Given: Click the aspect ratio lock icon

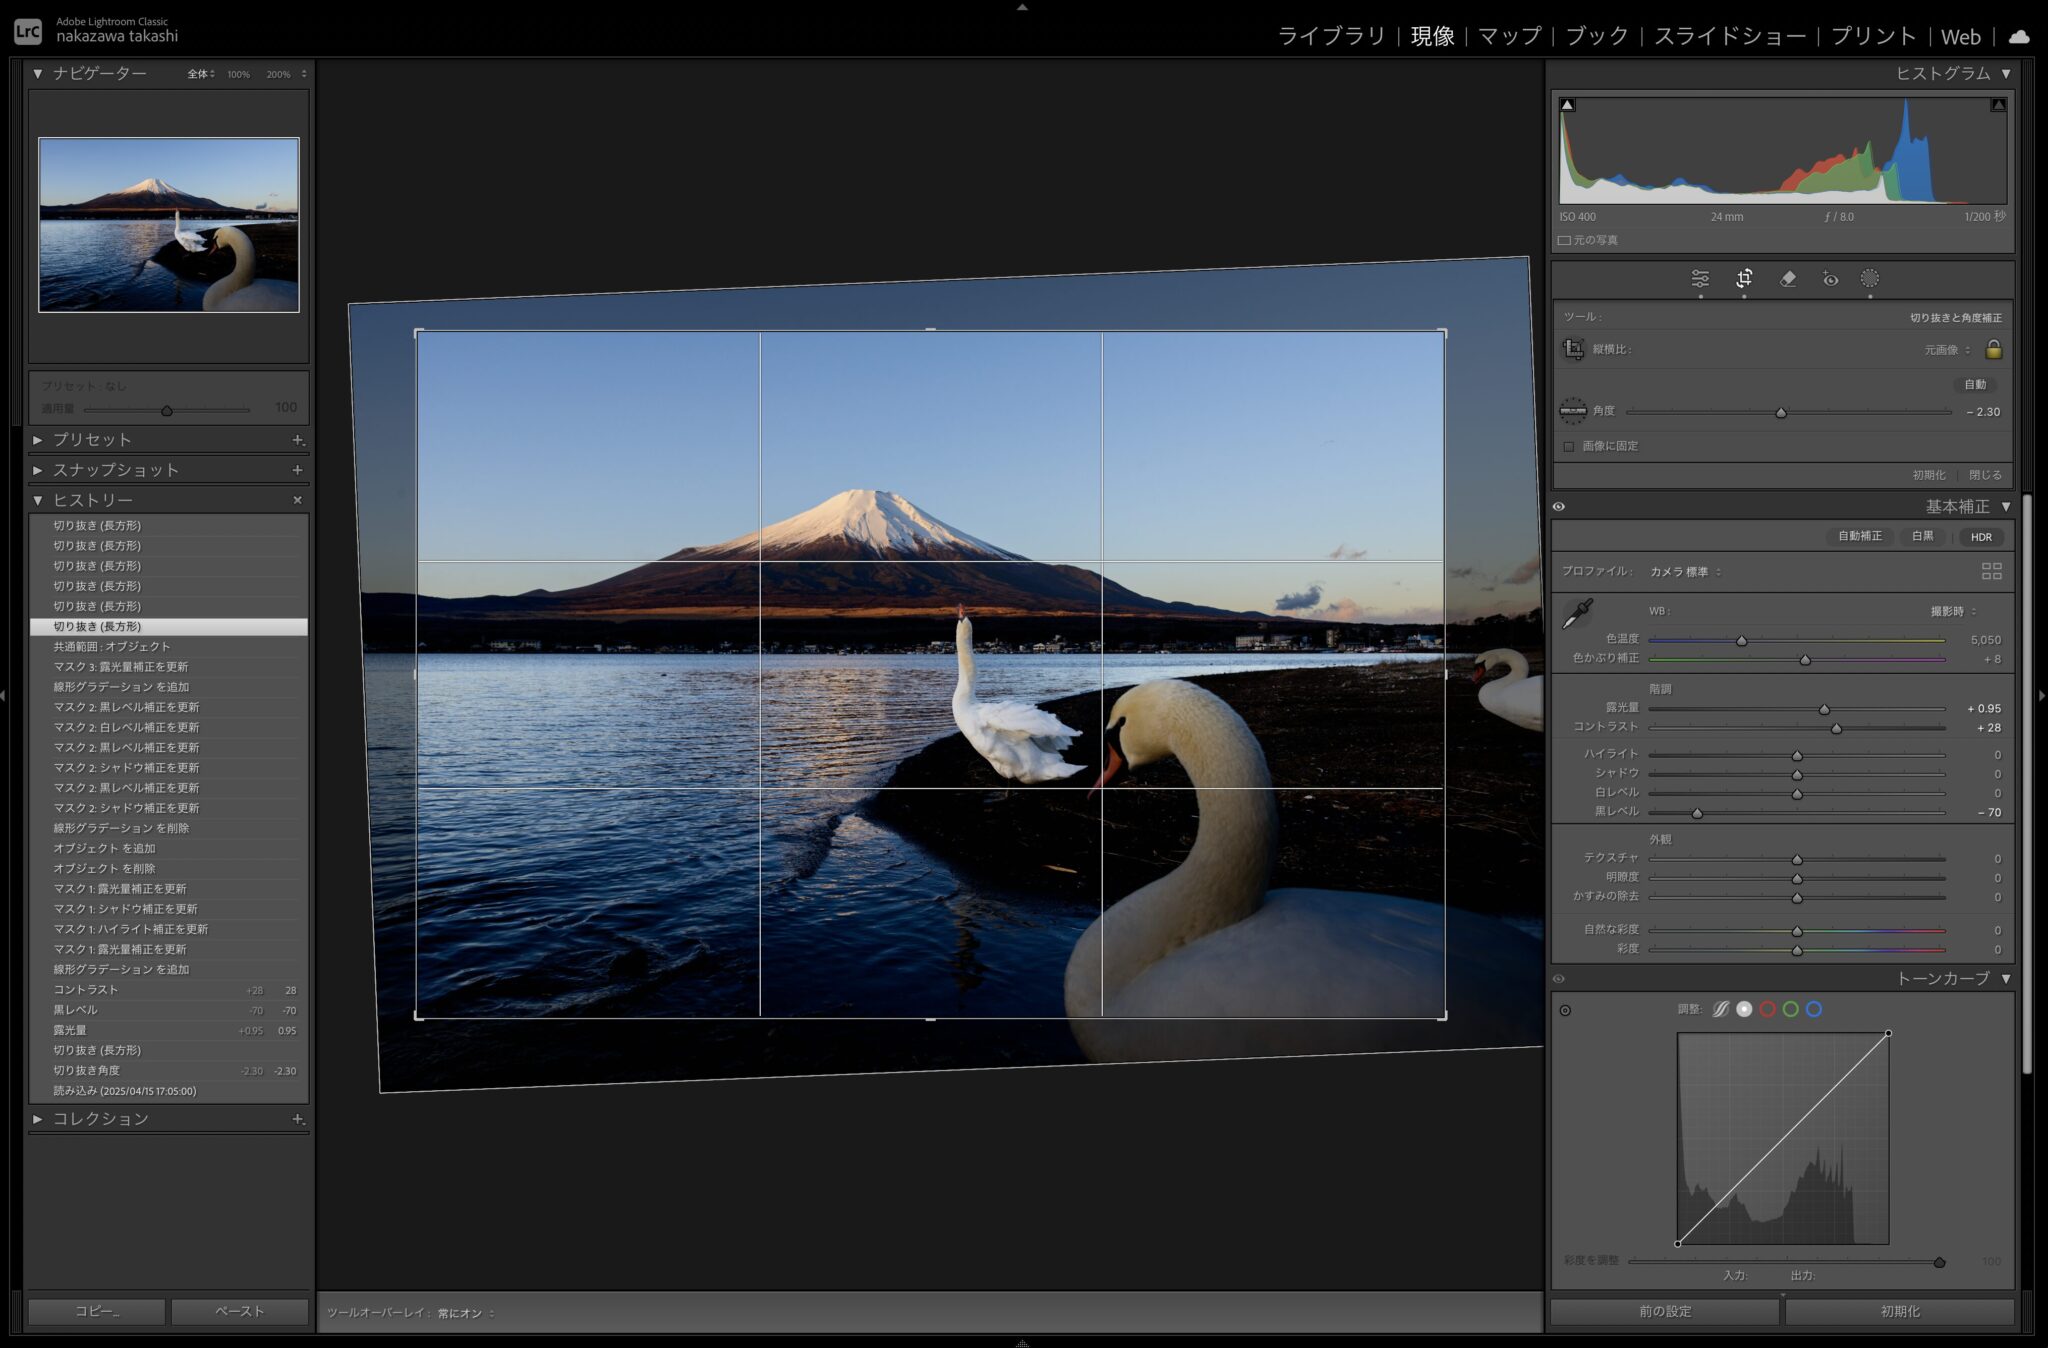Looking at the screenshot, I should [x=1993, y=349].
